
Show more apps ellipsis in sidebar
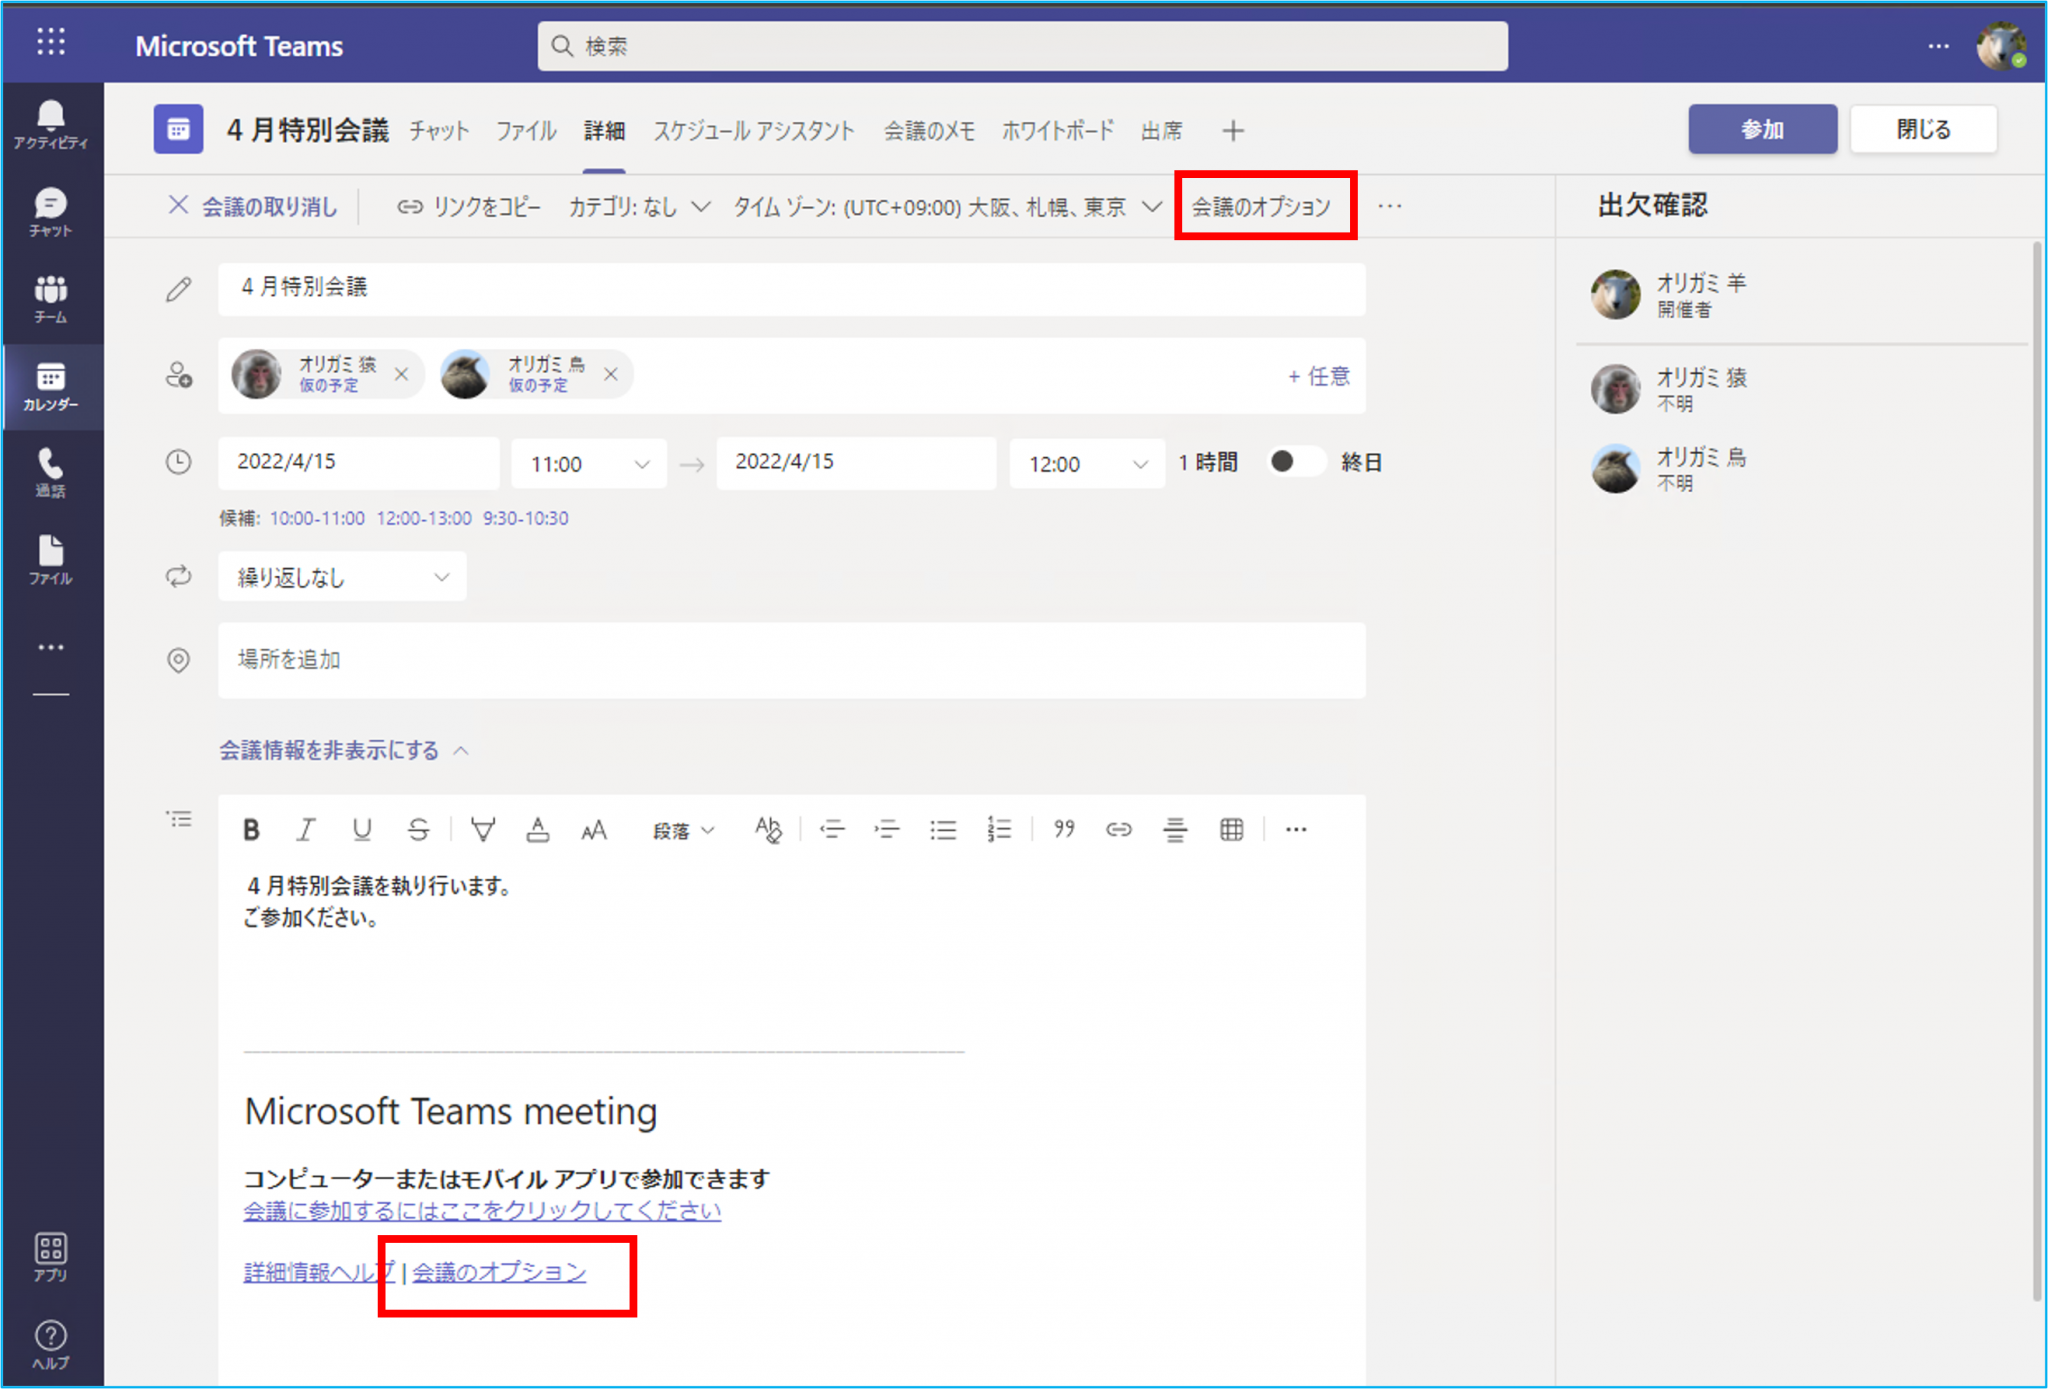point(51,647)
